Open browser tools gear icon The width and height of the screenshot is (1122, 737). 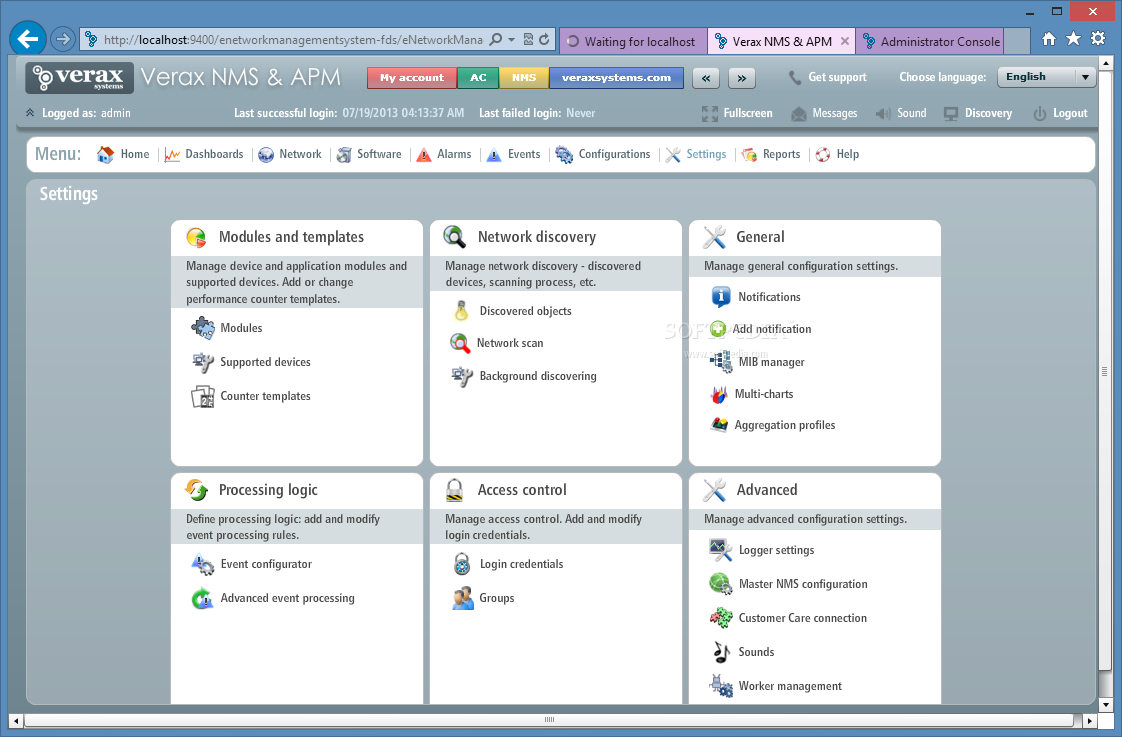coord(1098,39)
